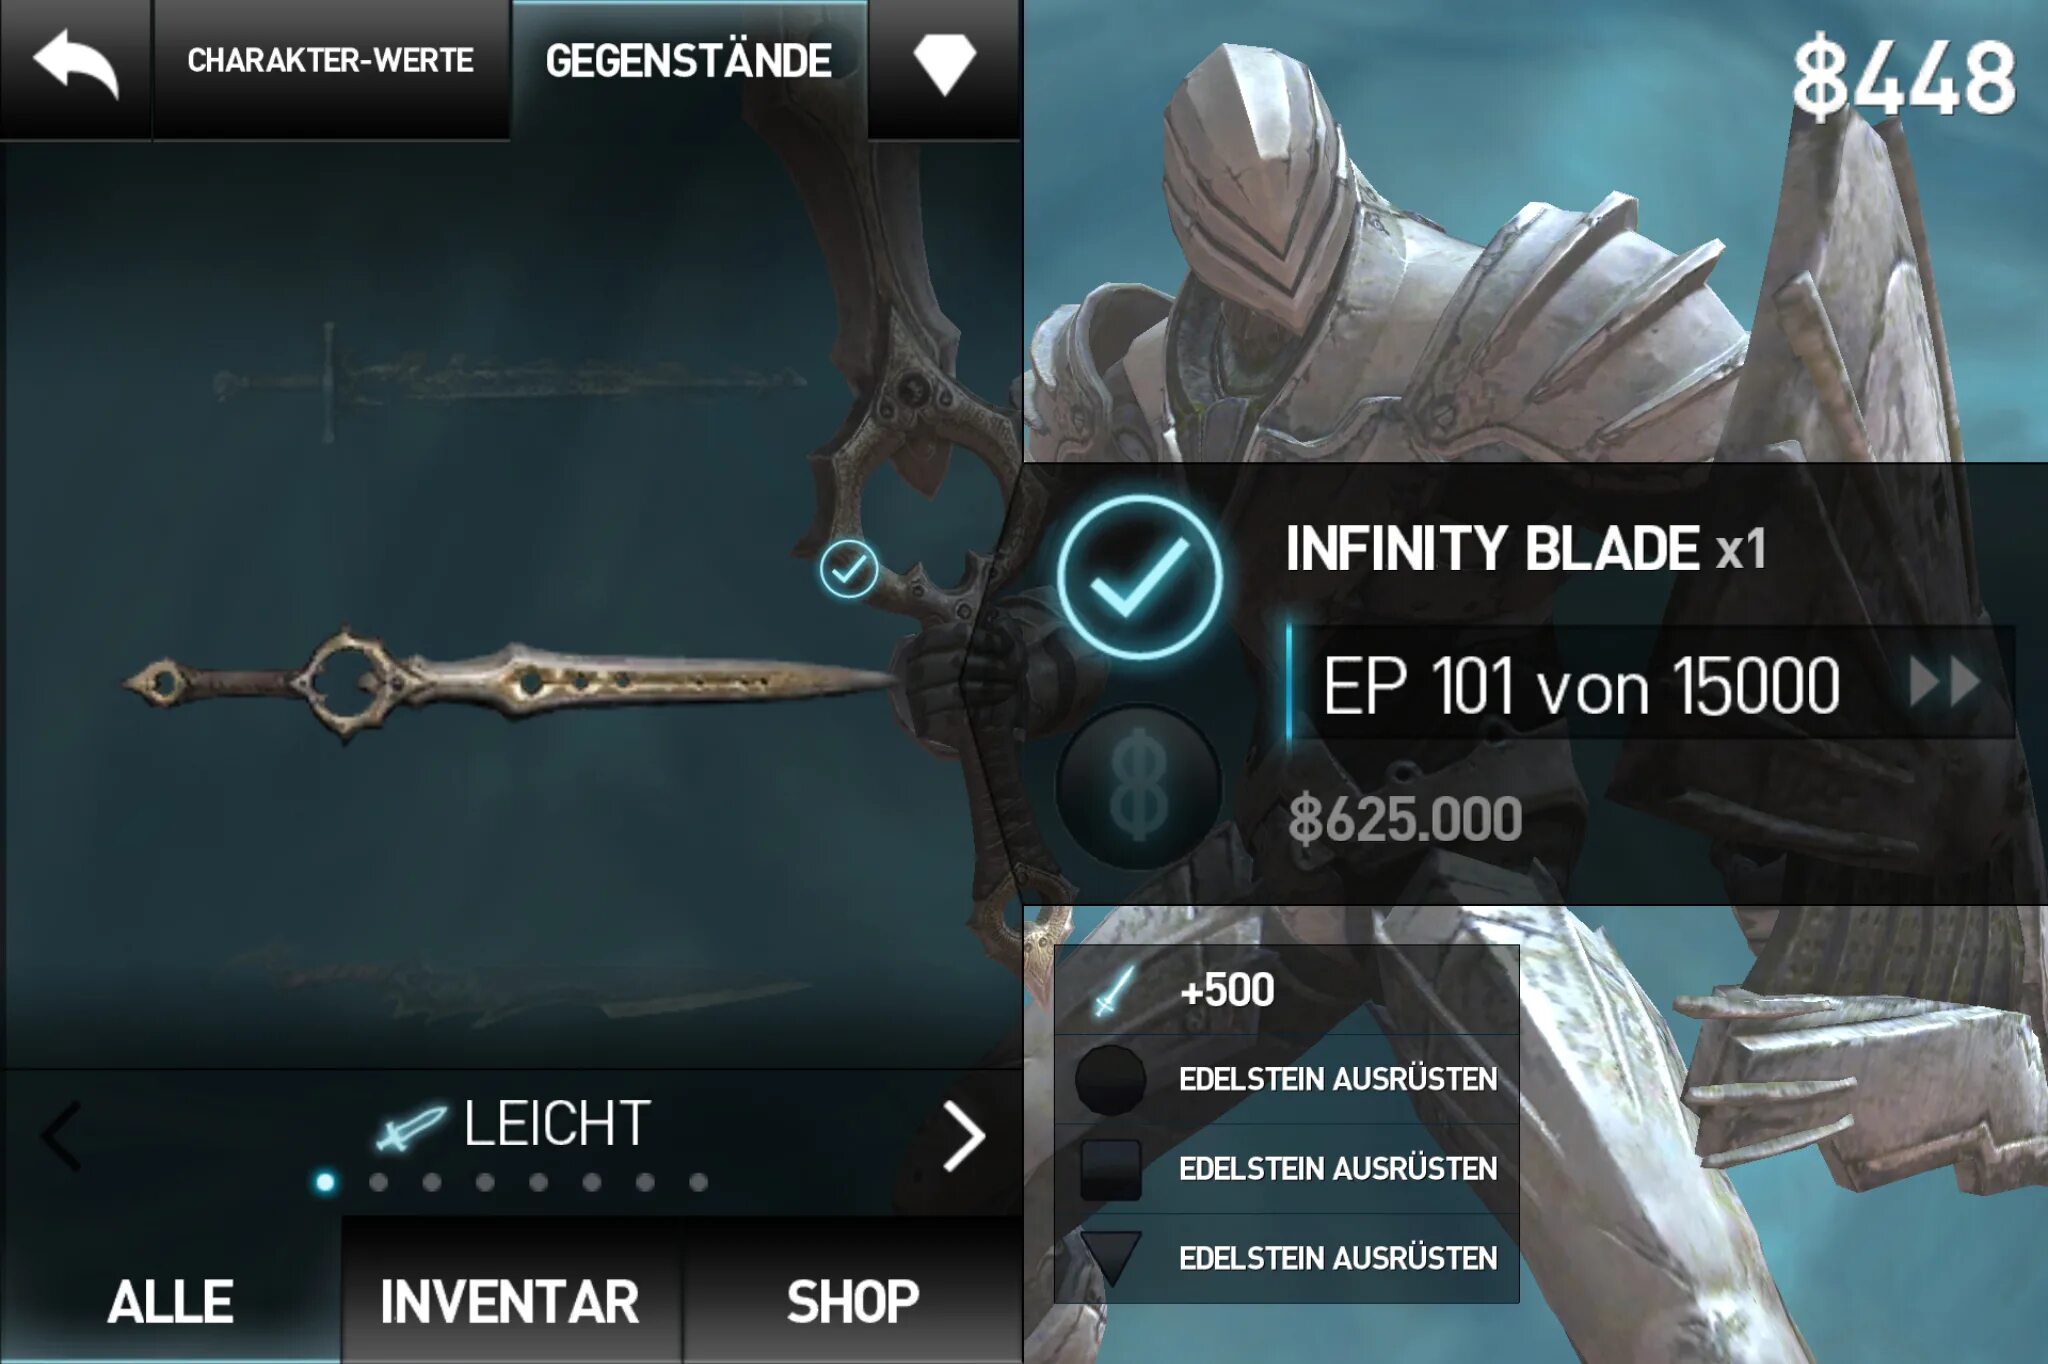Expand the EP 101 von 15000 bar
This screenshot has height=1364, width=2048.
pyautogui.click(x=1649, y=683)
